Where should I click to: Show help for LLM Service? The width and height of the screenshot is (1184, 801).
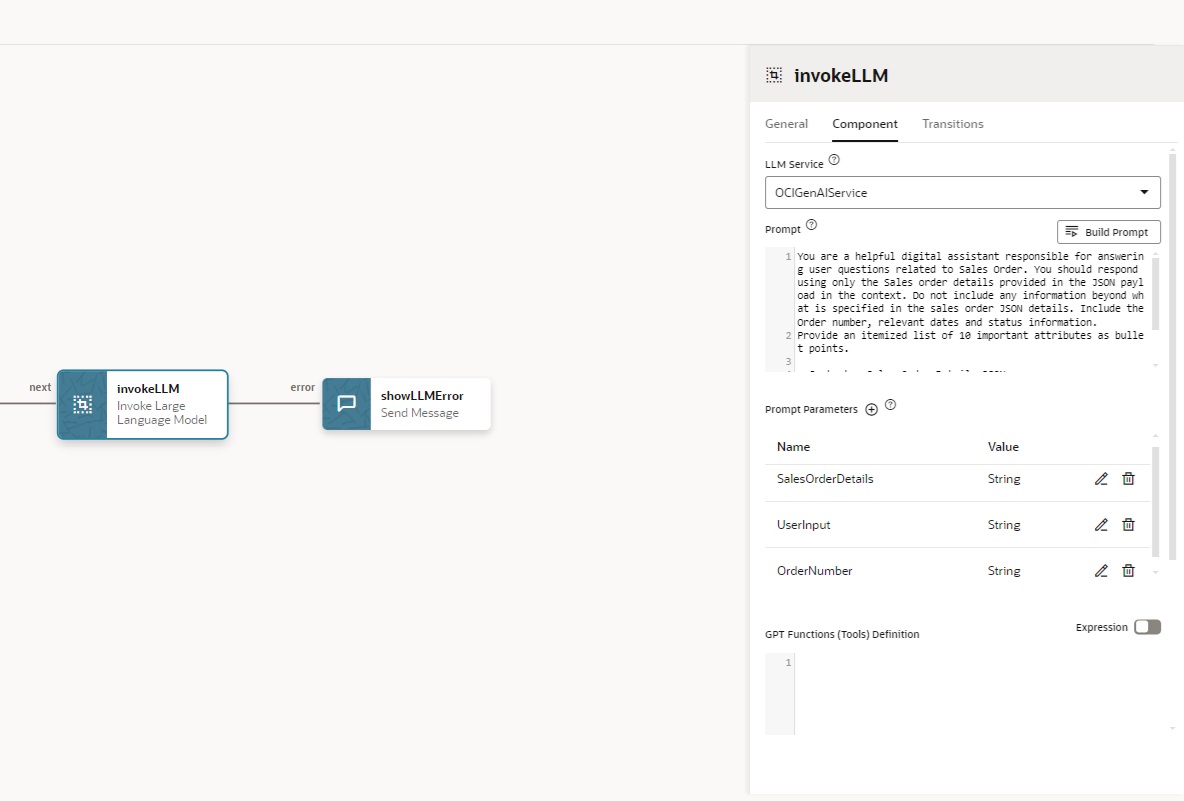coord(834,160)
